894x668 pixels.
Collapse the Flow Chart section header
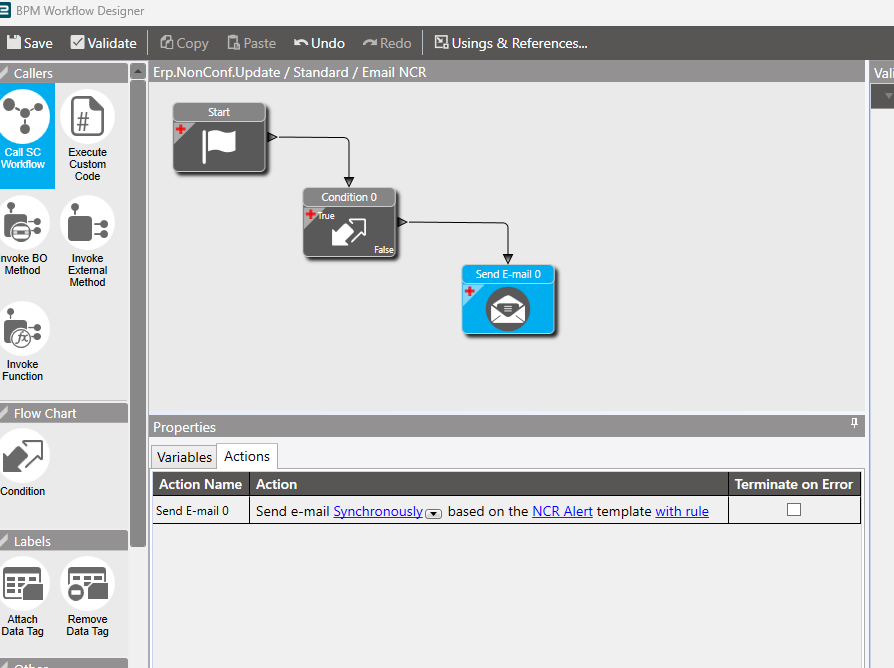64,413
